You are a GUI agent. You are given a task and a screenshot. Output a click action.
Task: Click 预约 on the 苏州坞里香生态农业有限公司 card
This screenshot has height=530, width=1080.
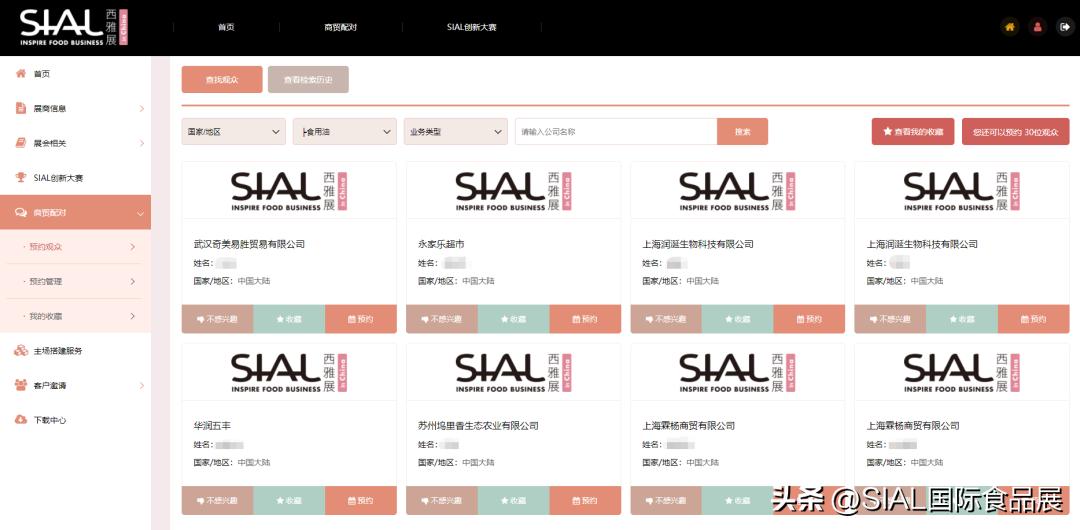(585, 500)
